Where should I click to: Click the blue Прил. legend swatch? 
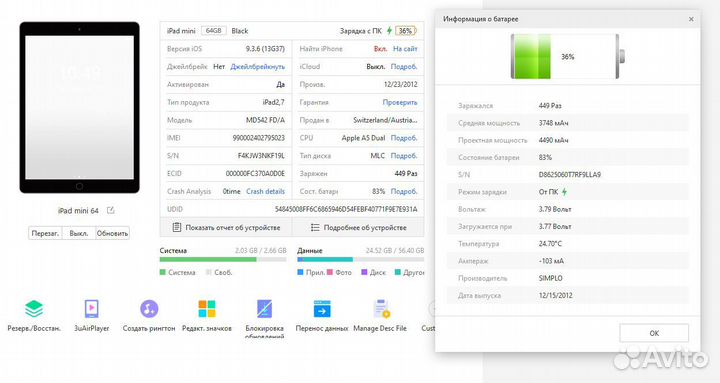click(300, 272)
